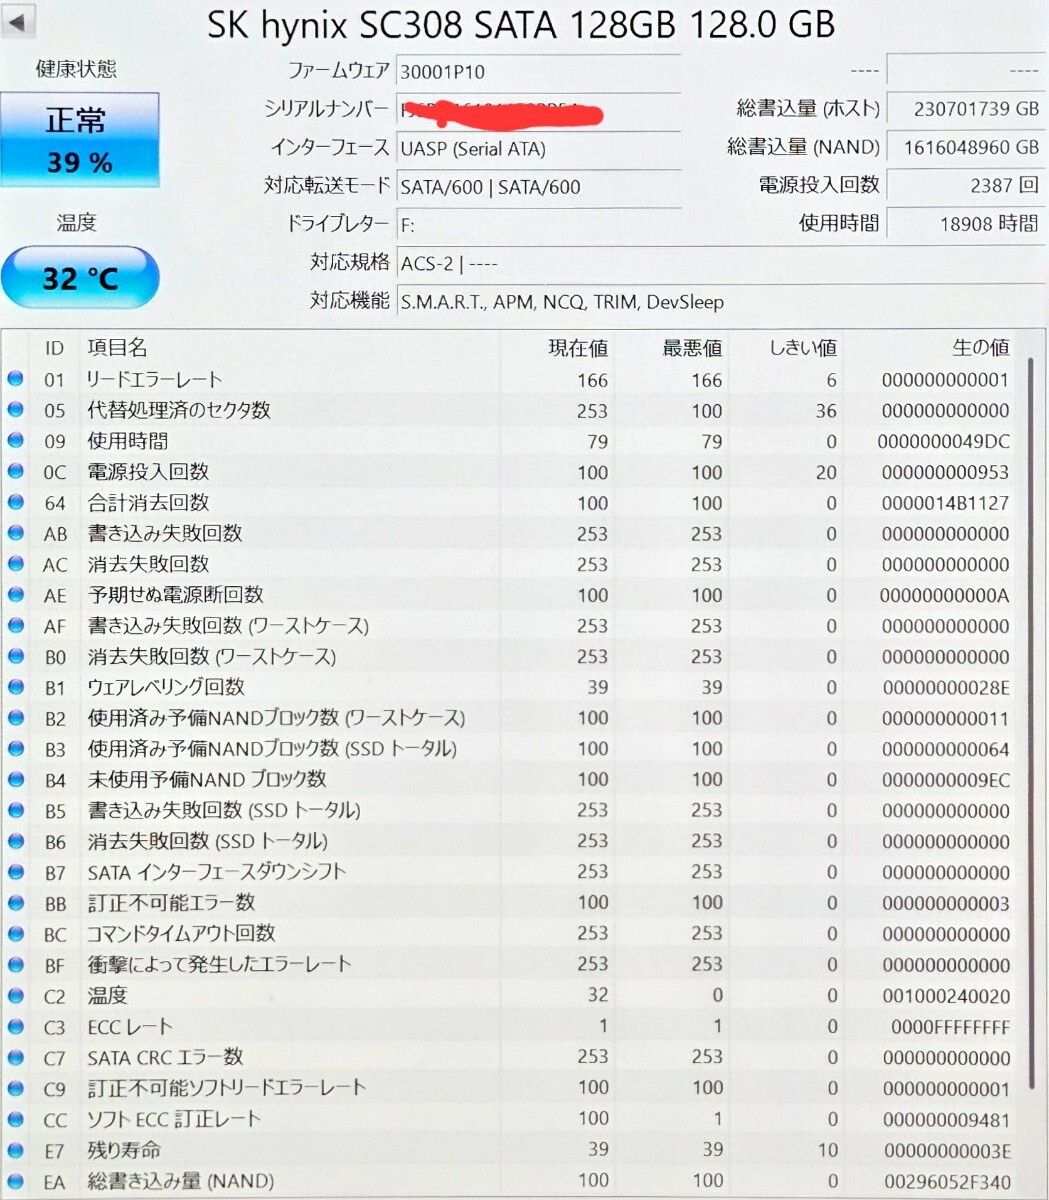
Task: Click status dot of row BF
Action: point(15,964)
